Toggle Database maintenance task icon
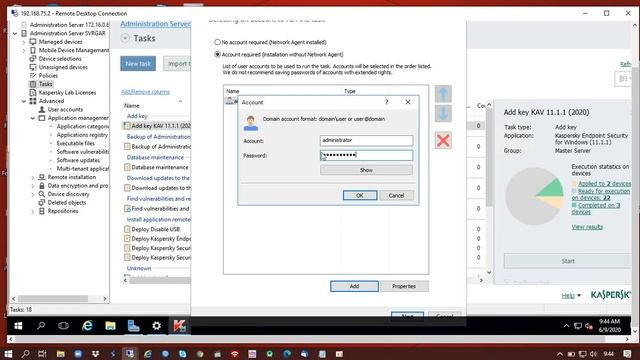The height and width of the screenshot is (360, 640). tap(127, 167)
